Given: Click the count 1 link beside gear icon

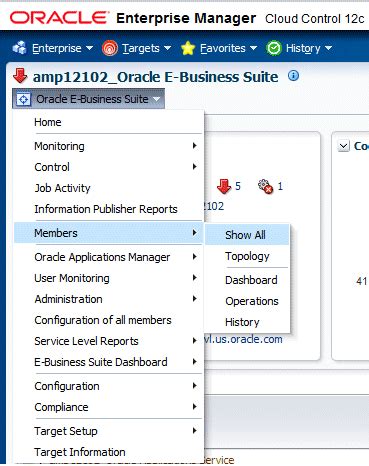Looking at the screenshot, I should tap(280, 186).
